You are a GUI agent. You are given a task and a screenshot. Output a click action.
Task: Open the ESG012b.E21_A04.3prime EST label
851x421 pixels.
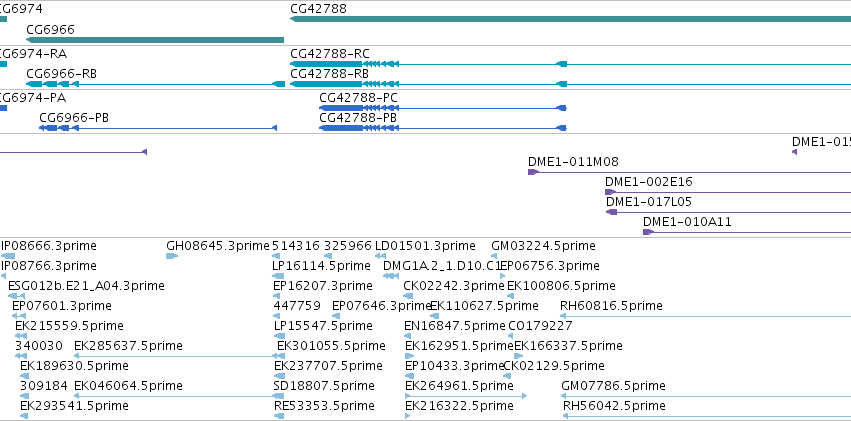point(86,285)
